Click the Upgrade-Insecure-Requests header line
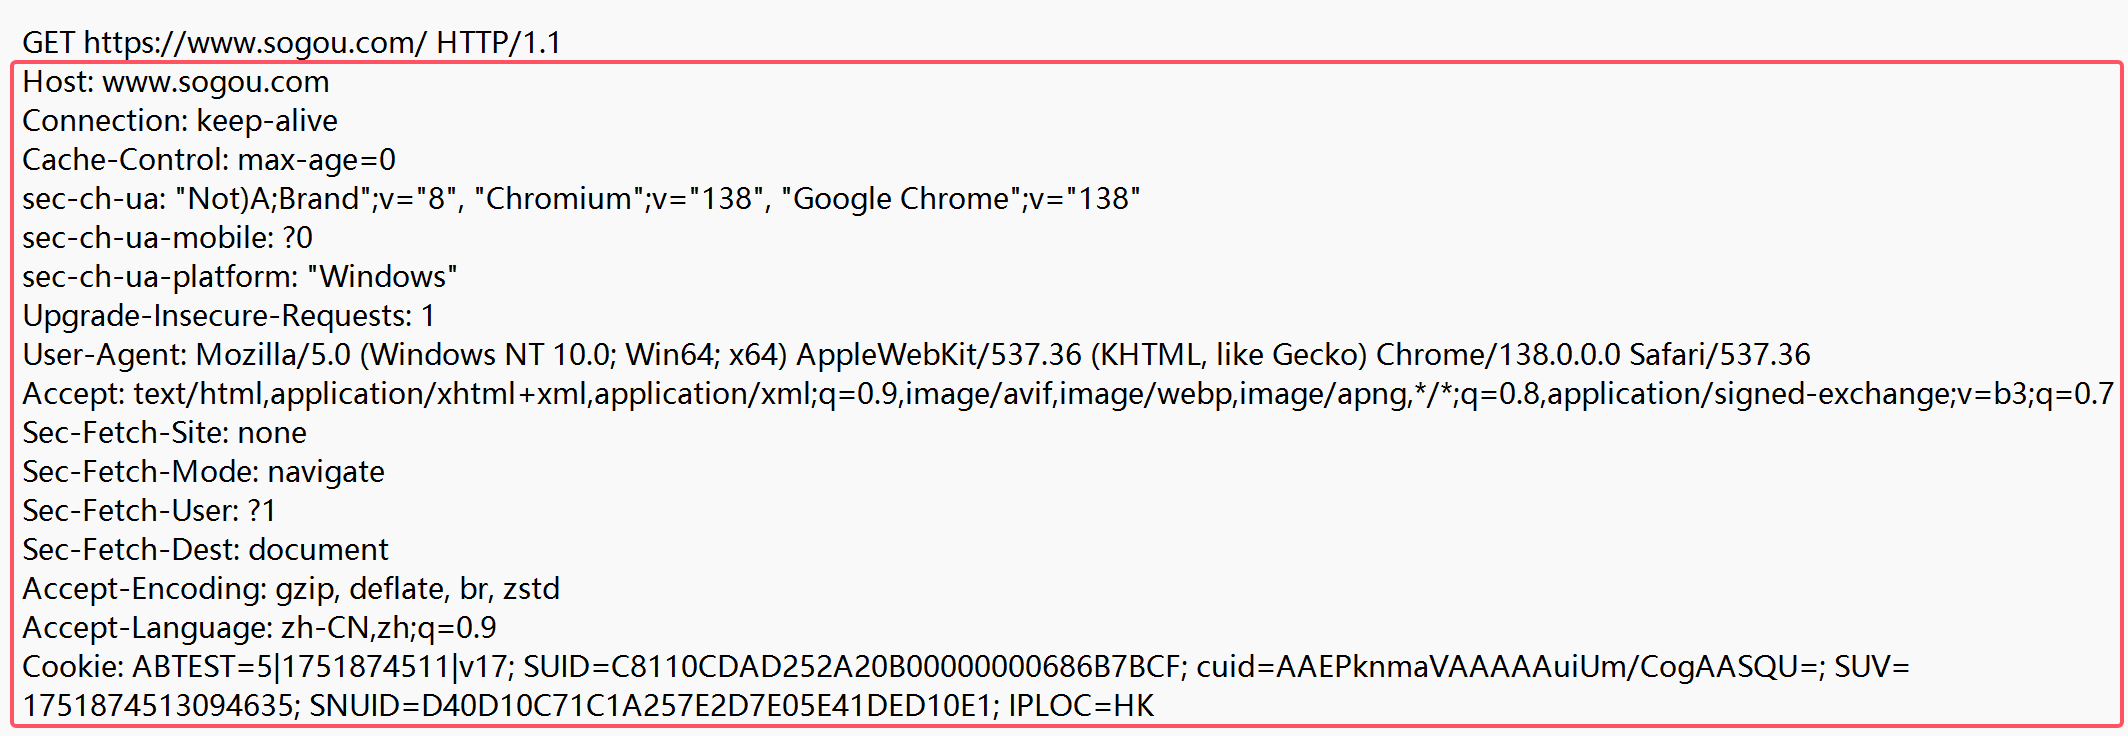 (228, 316)
